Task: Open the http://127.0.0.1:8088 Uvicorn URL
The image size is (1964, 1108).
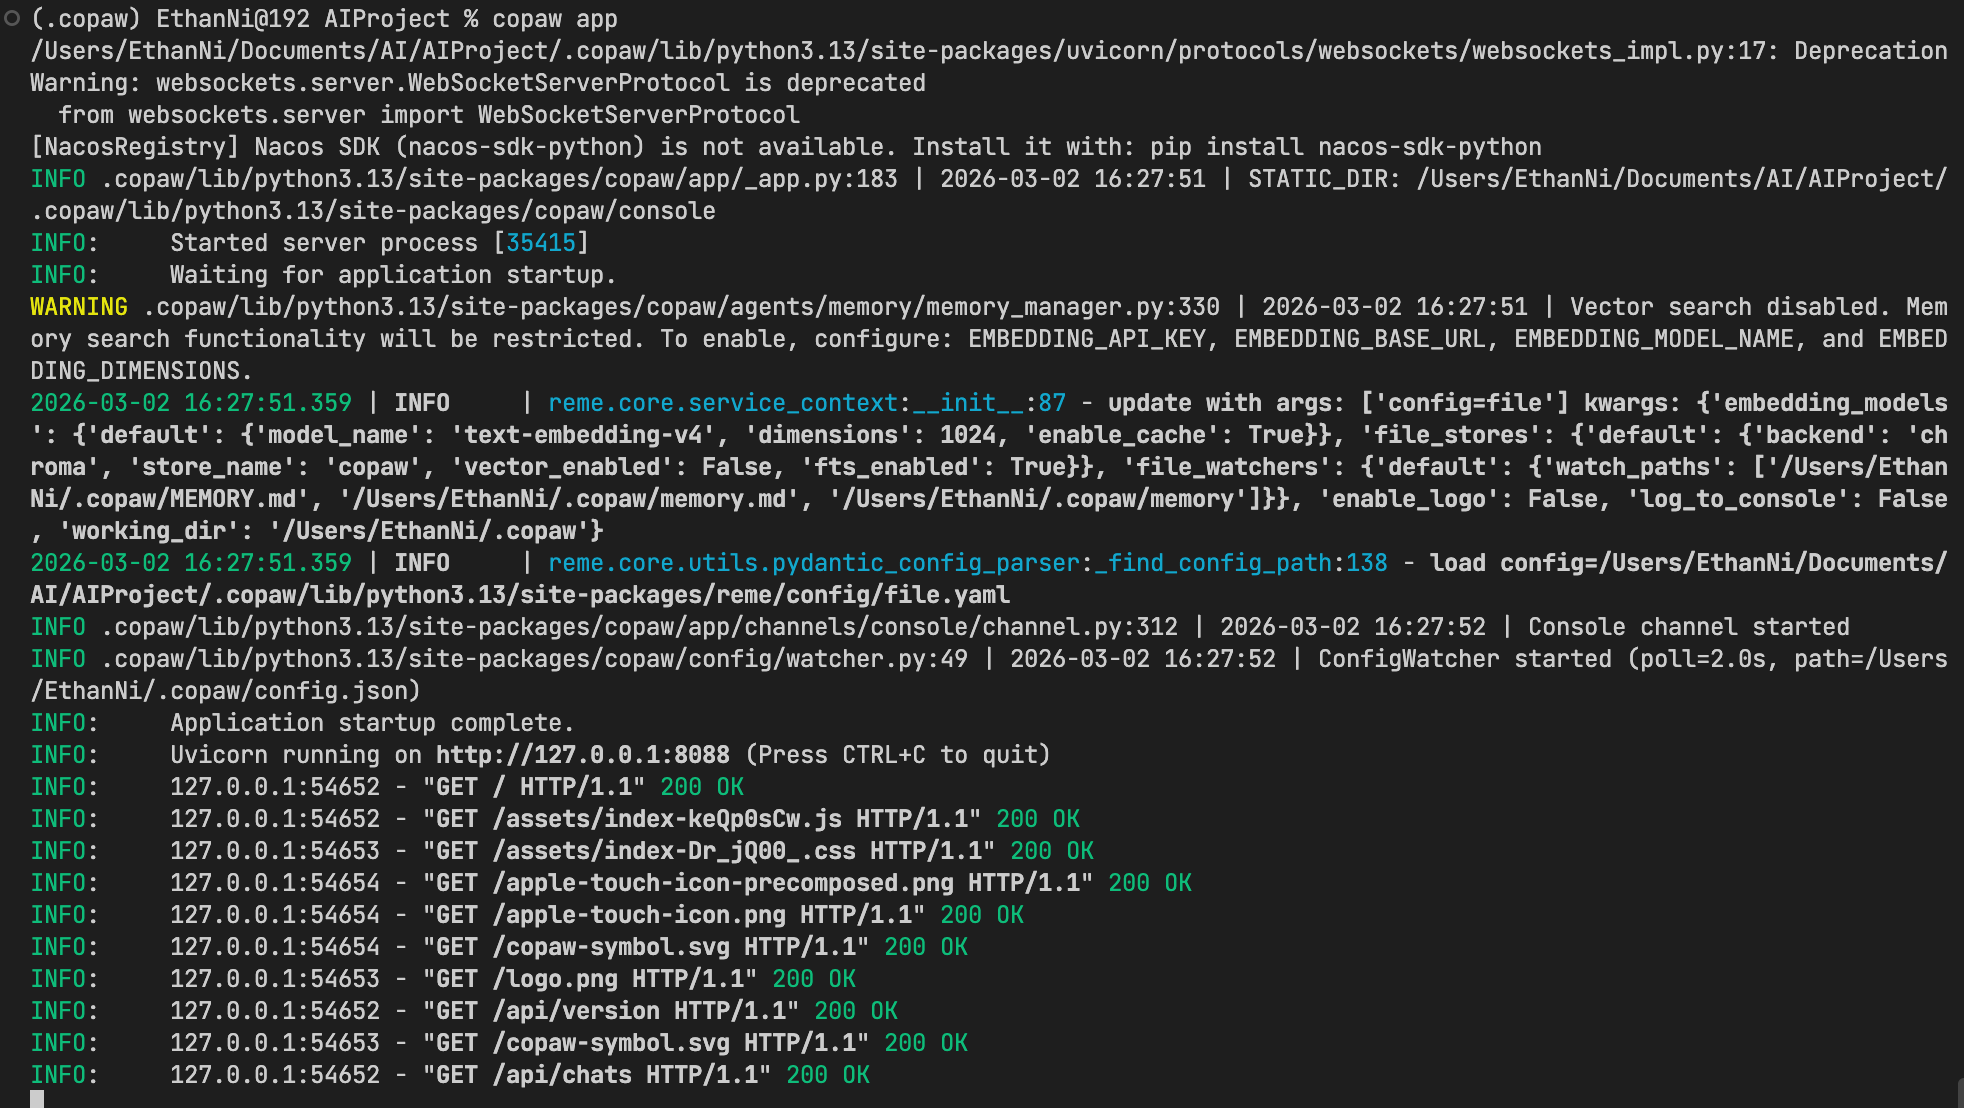Action: [x=582, y=755]
